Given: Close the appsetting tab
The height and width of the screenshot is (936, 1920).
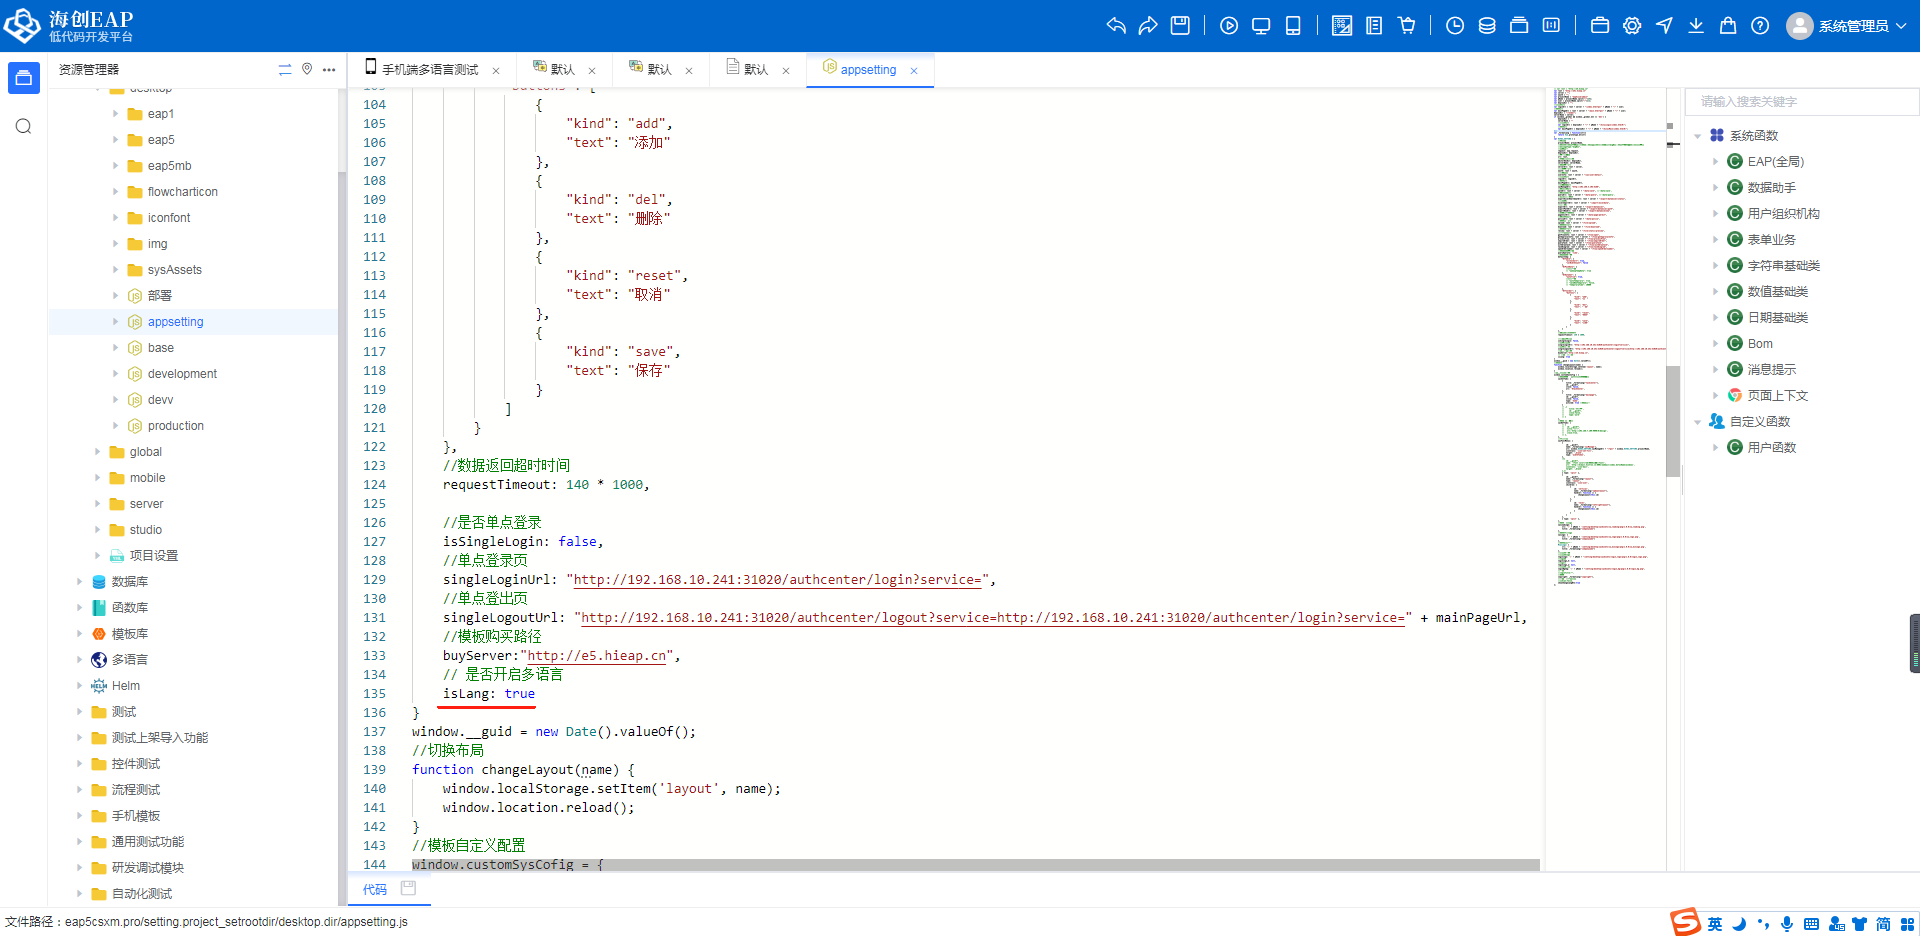Looking at the screenshot, I should pos(914,71).
